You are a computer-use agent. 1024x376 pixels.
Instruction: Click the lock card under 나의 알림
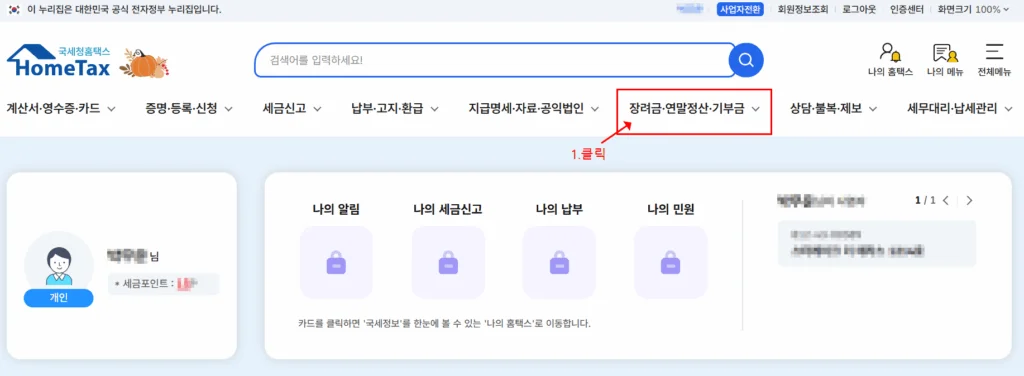tap(336, 262)
